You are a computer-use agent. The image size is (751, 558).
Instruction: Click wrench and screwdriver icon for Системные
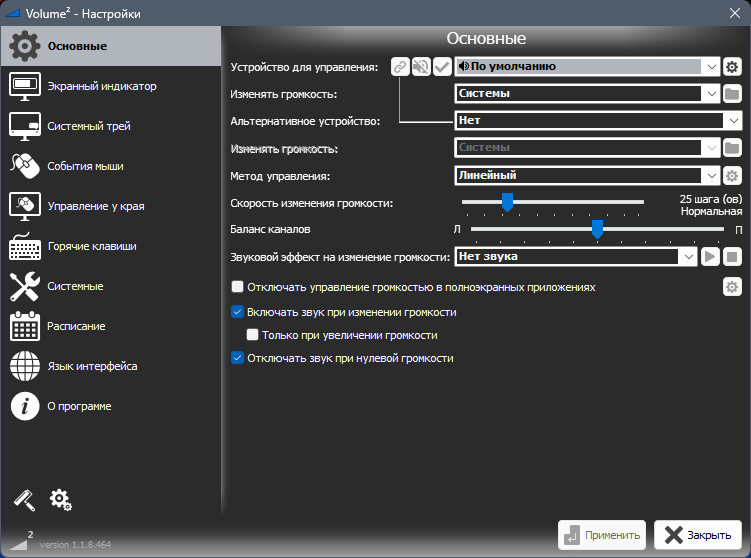click(x=25, y=286)
